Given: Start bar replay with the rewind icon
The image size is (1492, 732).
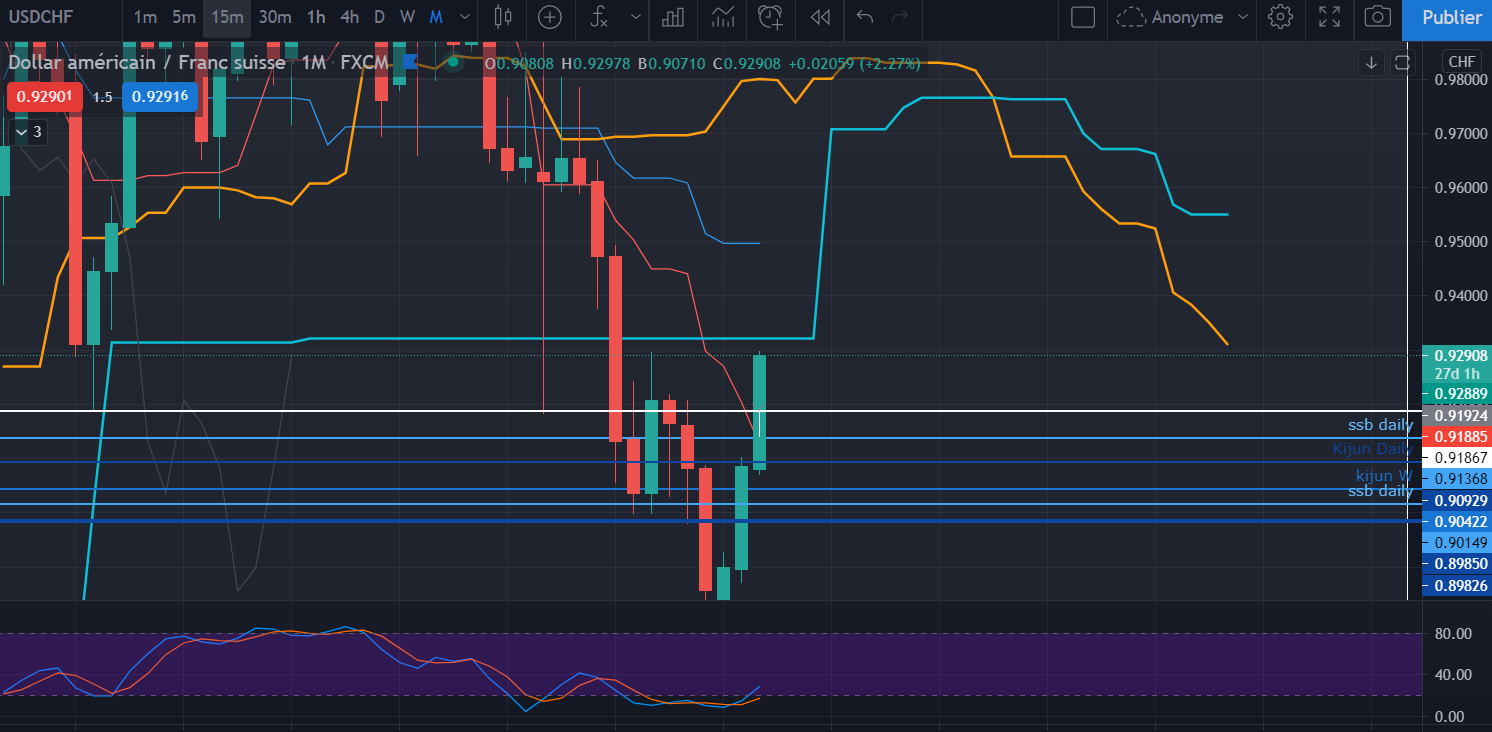Looking at the screenshot, I should click(x=820, y=17).
